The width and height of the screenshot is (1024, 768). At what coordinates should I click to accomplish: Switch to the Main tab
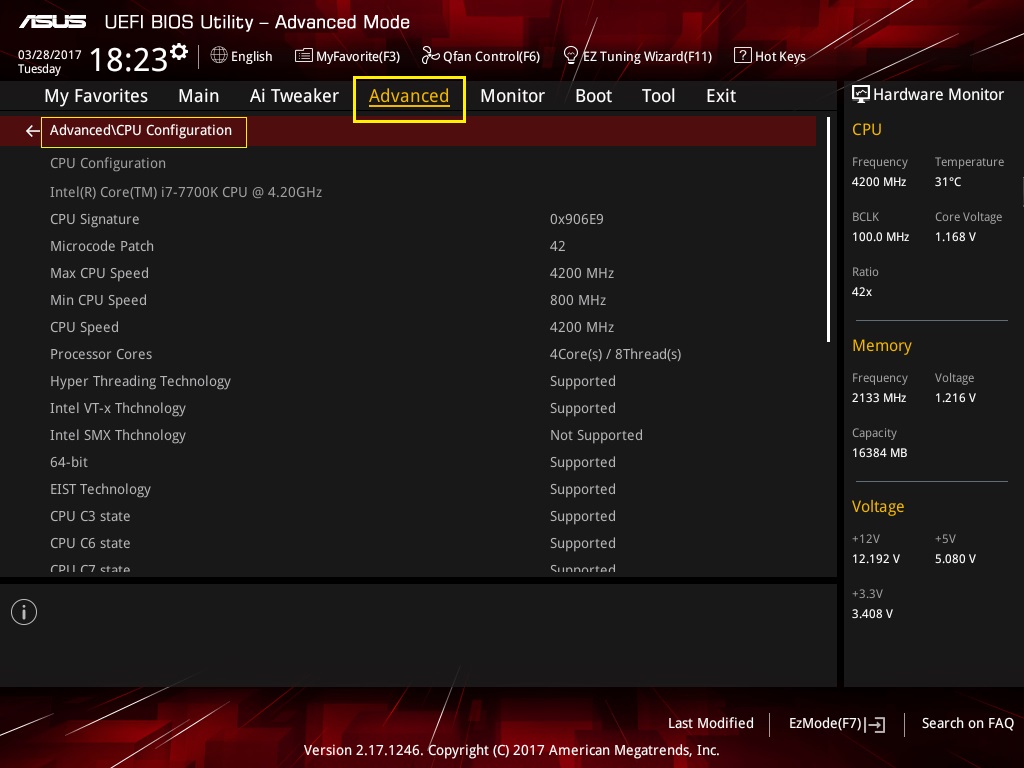[x=199, y=96]
